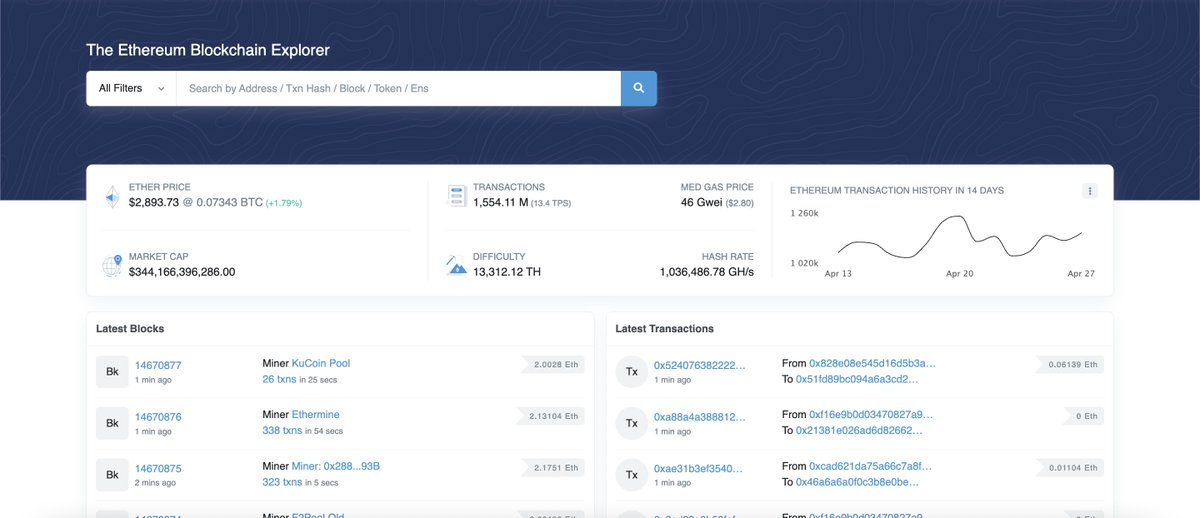Open recipient address 0x46a6a6a0f0c3b8e0be...
This screenshot has width=1200, height=518.
tap(855, 482)
